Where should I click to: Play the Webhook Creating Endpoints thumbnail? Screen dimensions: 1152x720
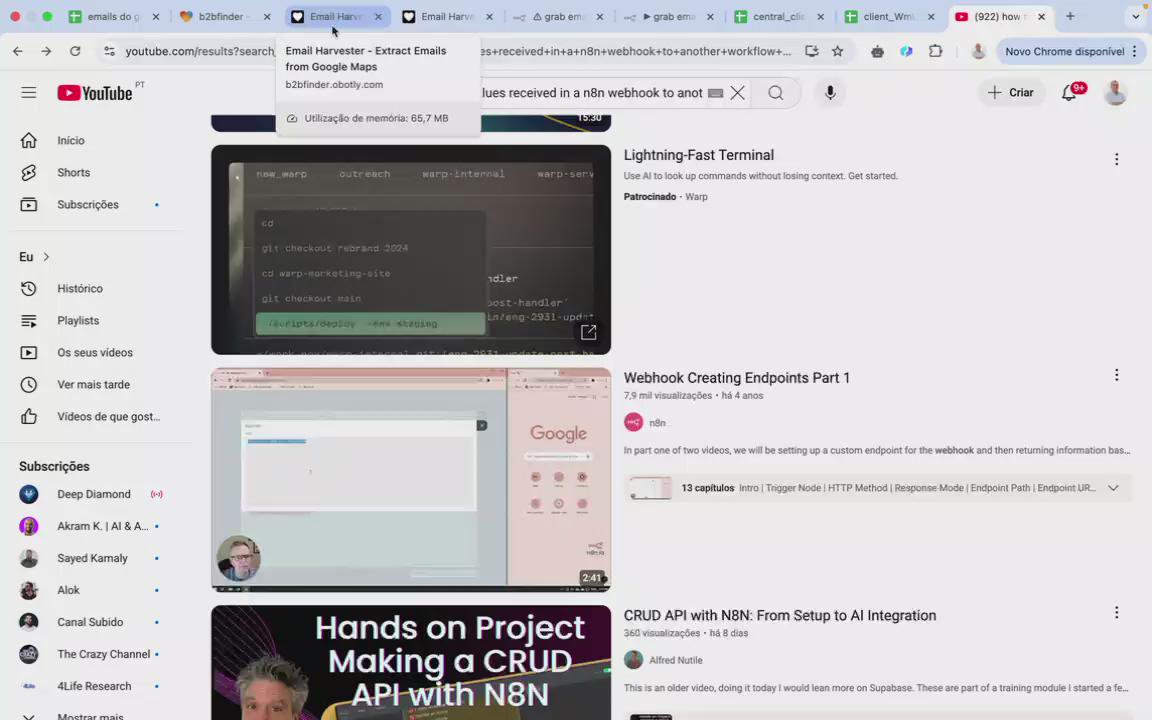tap(411, 480)
